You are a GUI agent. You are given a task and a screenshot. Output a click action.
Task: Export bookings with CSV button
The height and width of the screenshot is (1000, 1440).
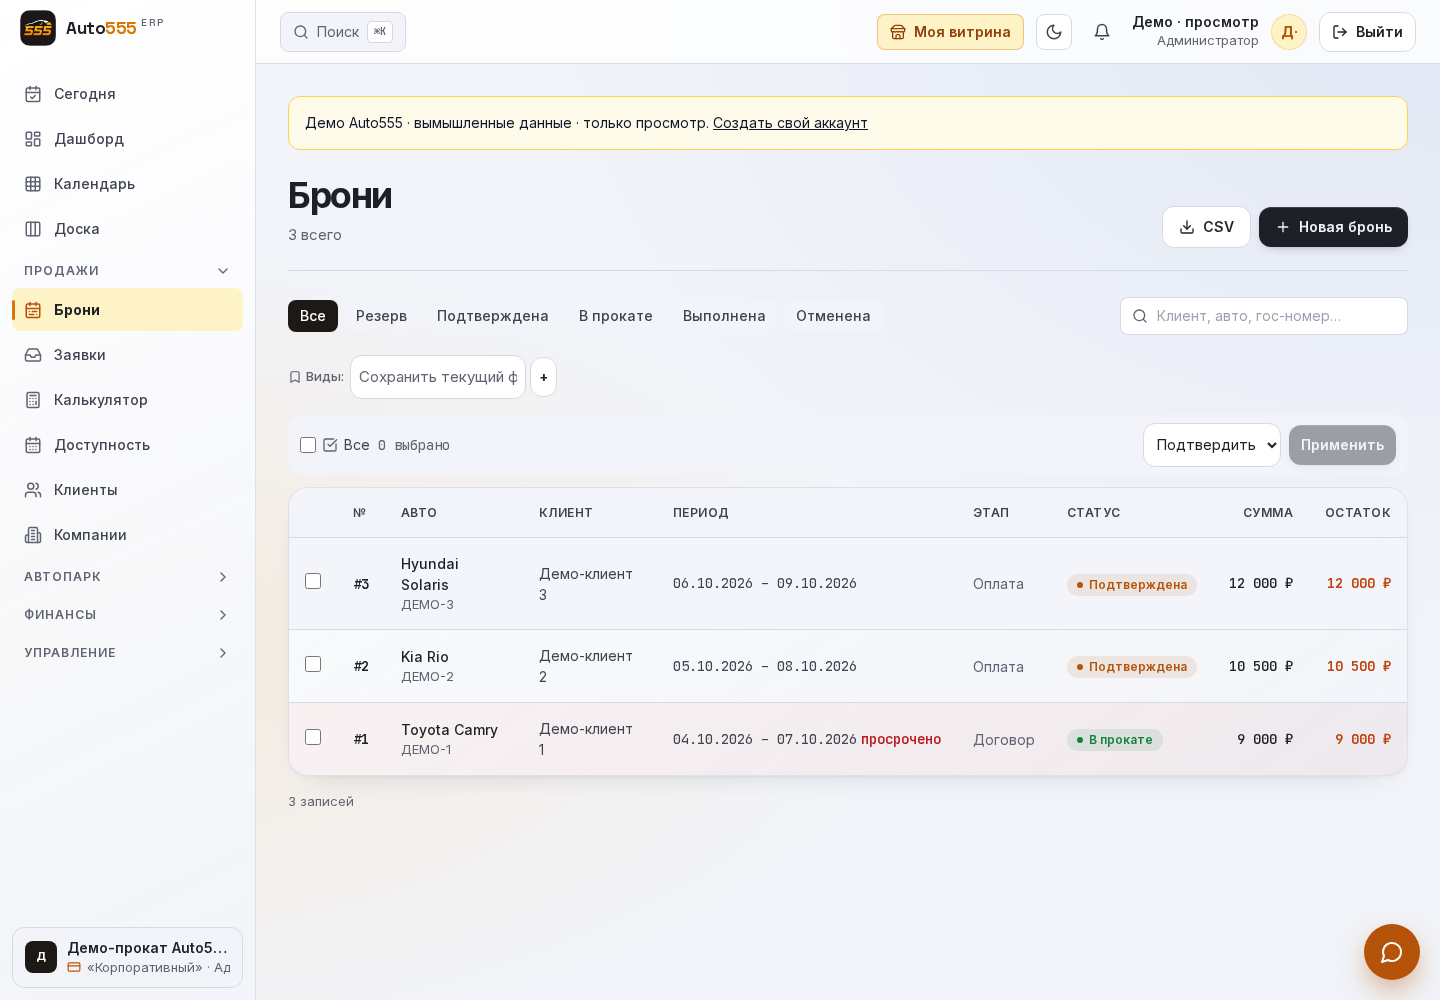point(1206,227)
